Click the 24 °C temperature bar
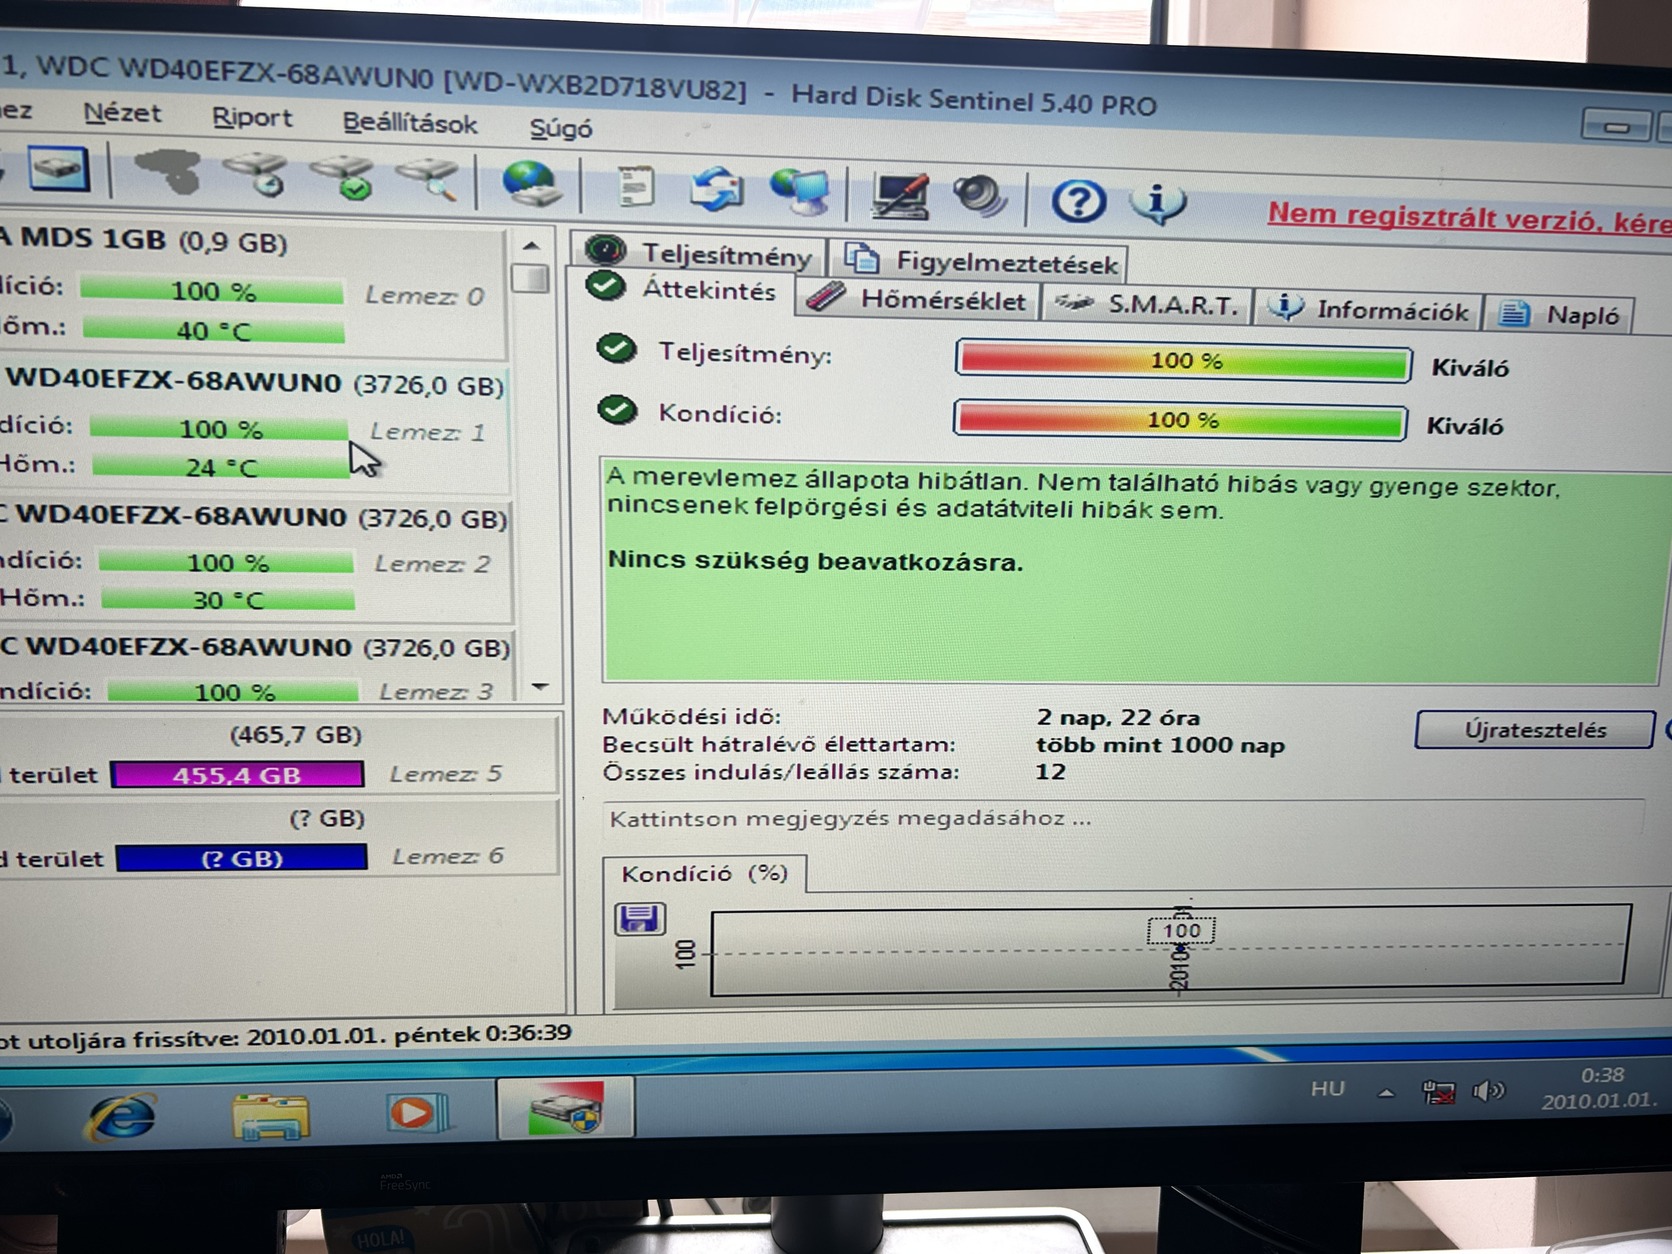This screenshot has width=1672, height=1254. (x=222, y=467)
